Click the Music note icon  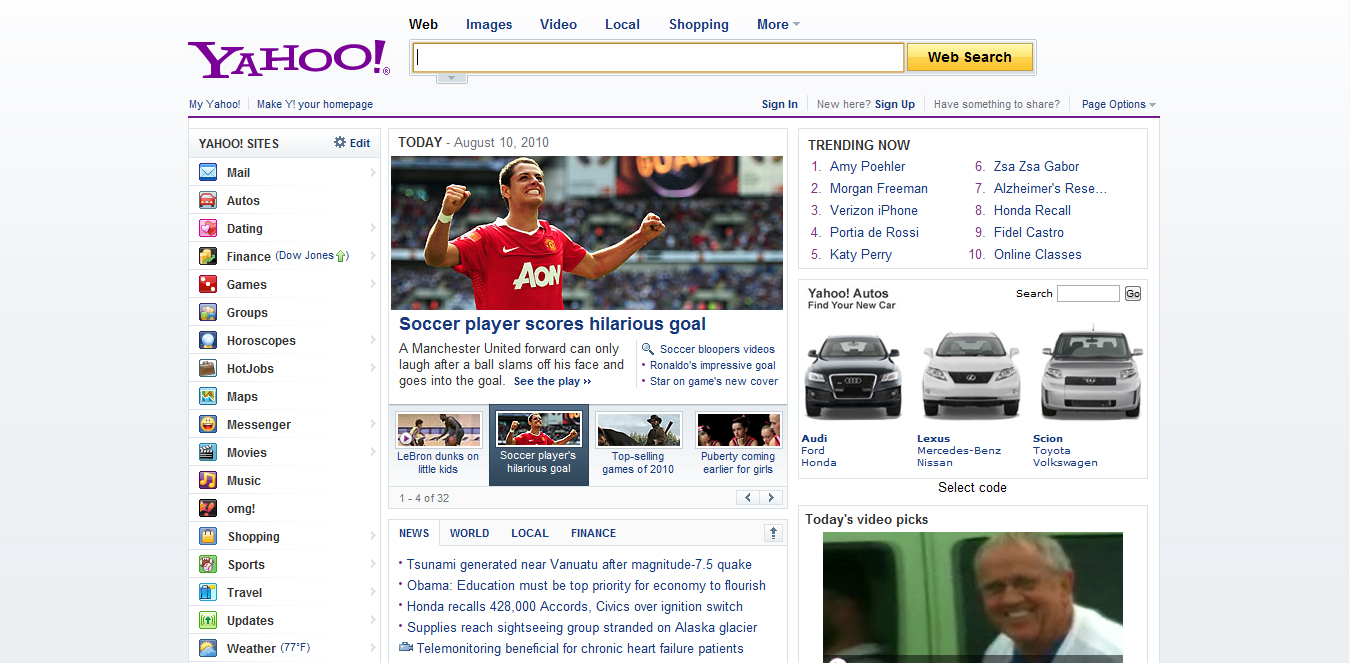point(208,480)
